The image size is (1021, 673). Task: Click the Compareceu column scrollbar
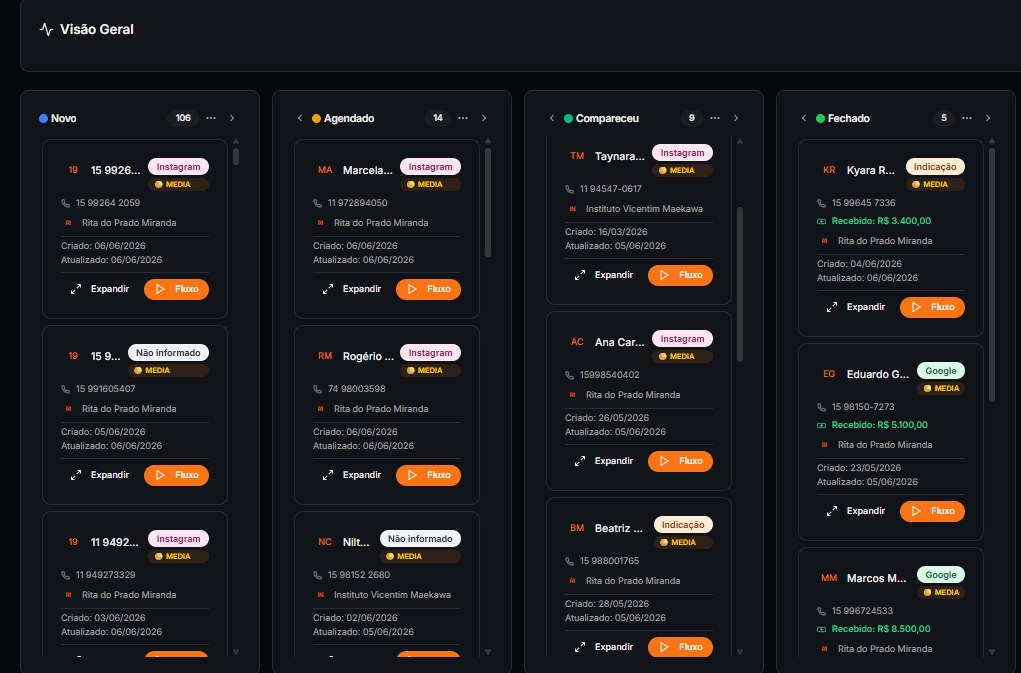click(x=740, y=284)
